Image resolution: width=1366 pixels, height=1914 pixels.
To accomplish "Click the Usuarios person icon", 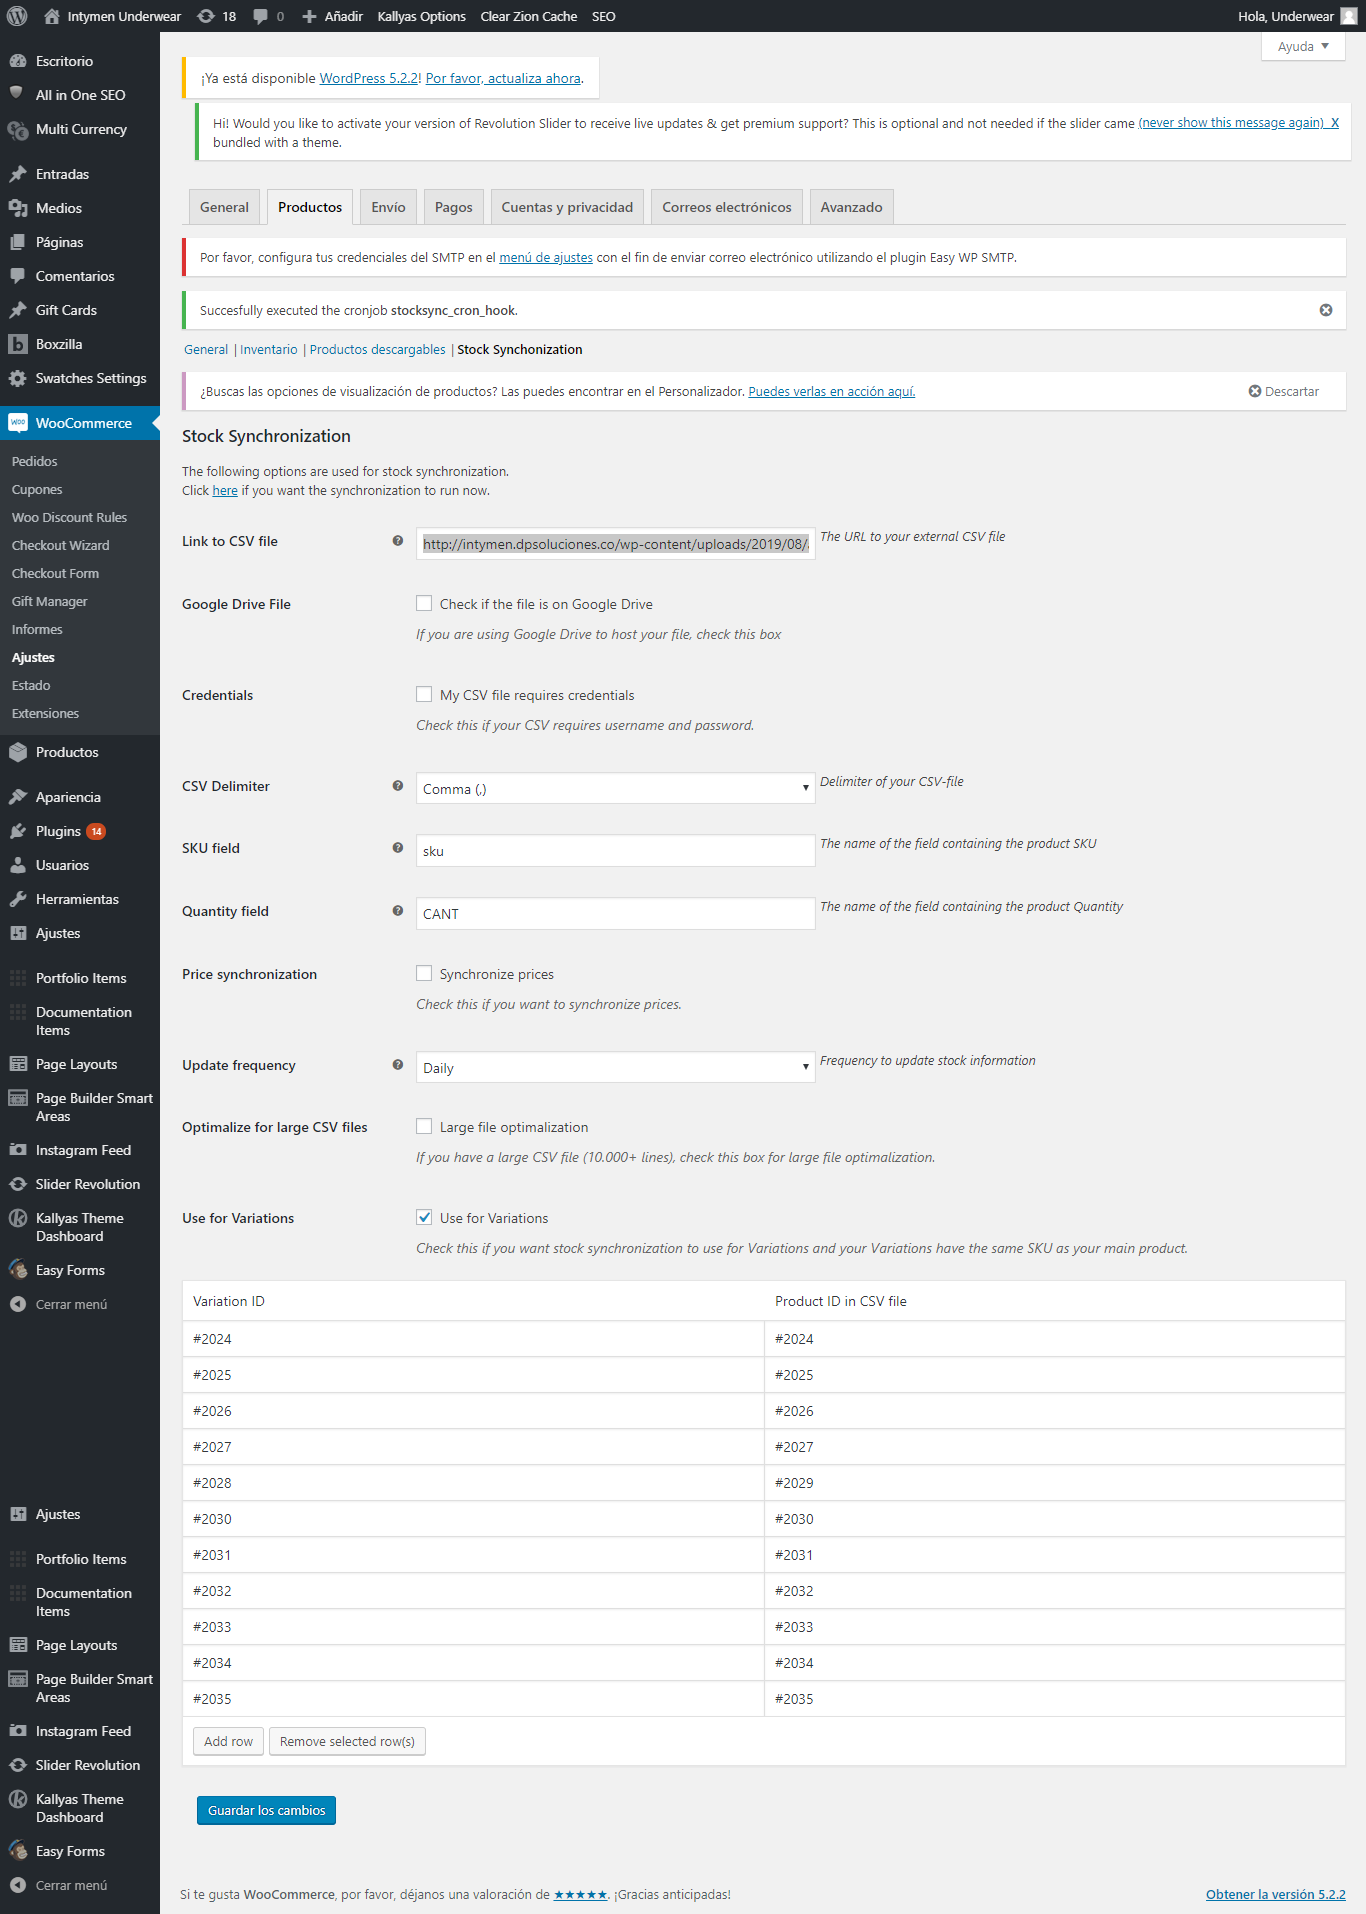I will point(18,865).
